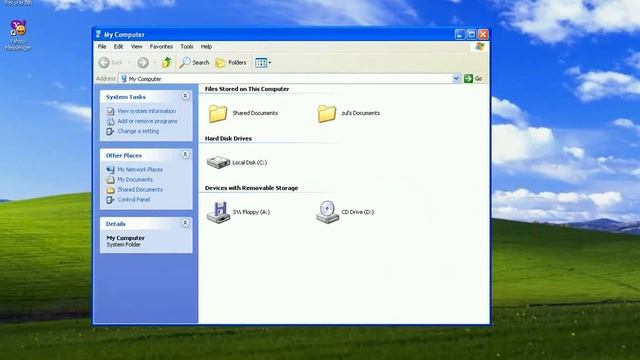640x360 pixels.
Task: Collapse the Other Places panel
Action: coord(185,155)
